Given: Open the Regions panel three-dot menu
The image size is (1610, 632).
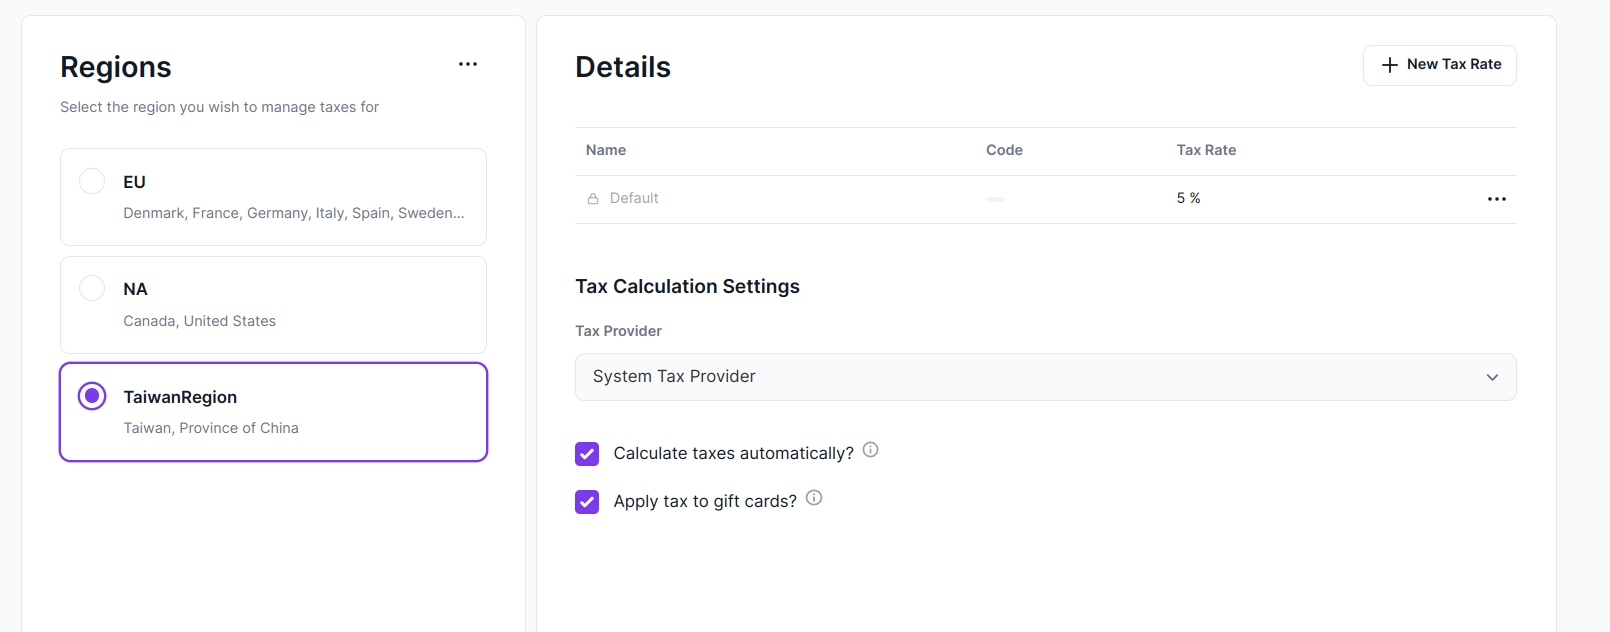Looking at the screenshot, I should tap(468, 64).
